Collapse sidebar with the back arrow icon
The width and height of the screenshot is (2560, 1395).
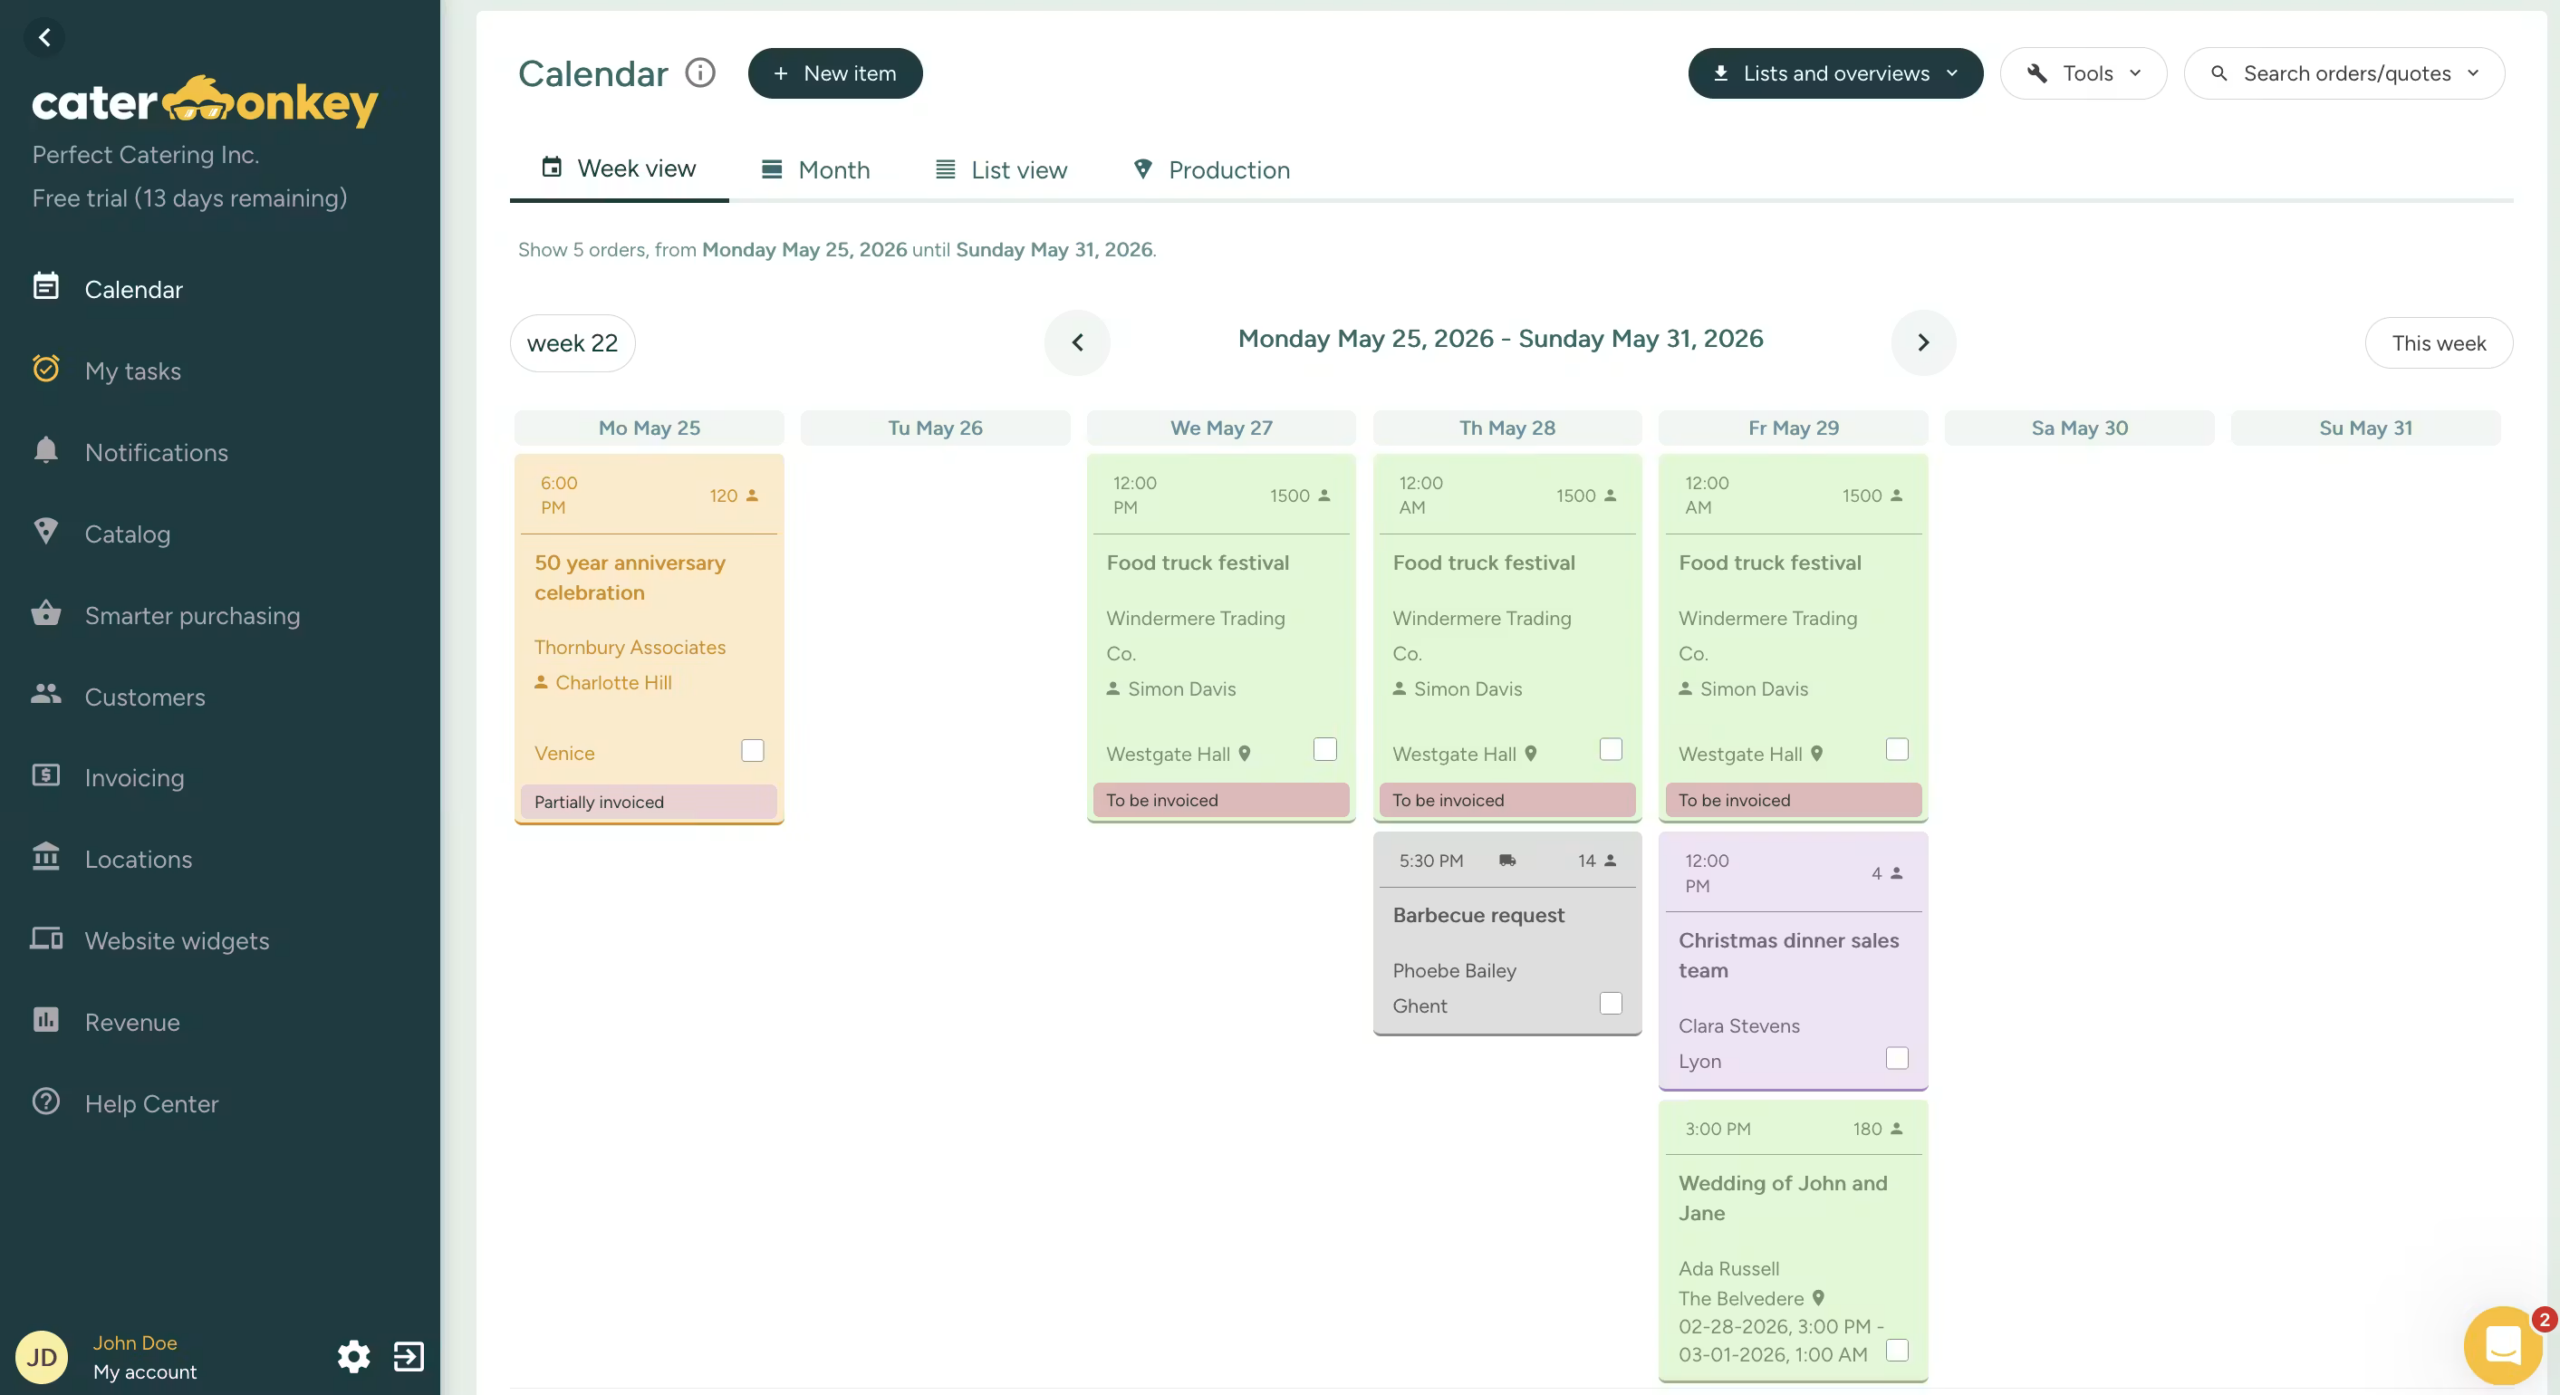pyautogui.click(x=44, y=38)
